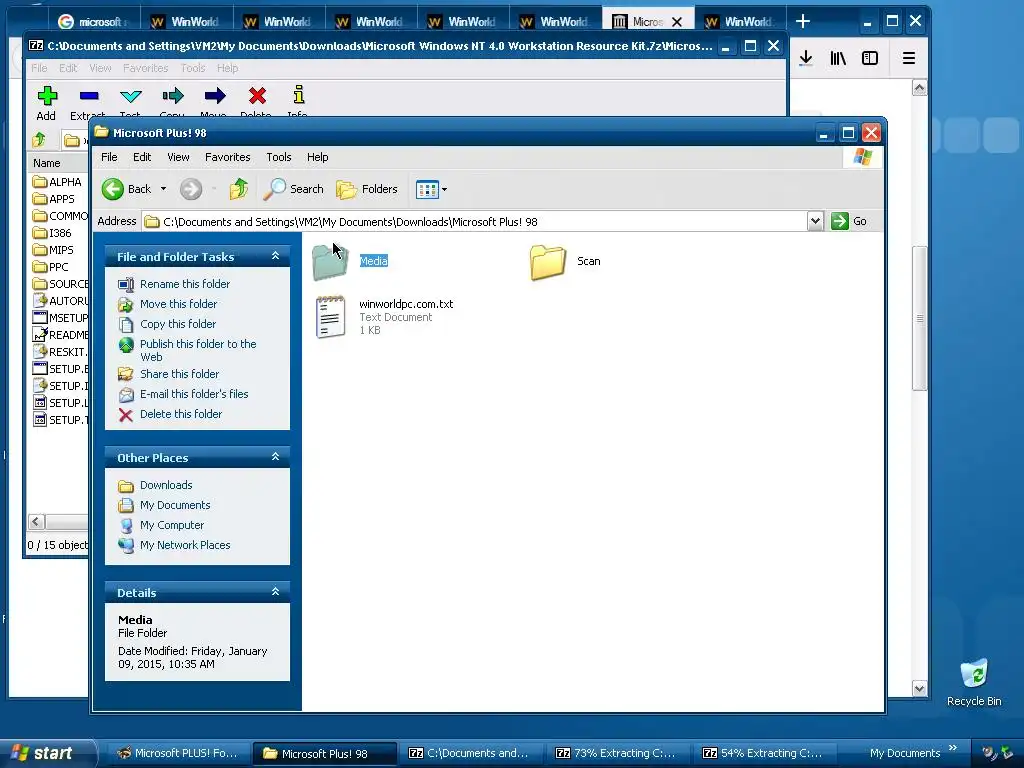Open the Recycle Bin desktop icon
Image resolution: width=1024 pixels, height=768 pixels.
tap(974, 682)
